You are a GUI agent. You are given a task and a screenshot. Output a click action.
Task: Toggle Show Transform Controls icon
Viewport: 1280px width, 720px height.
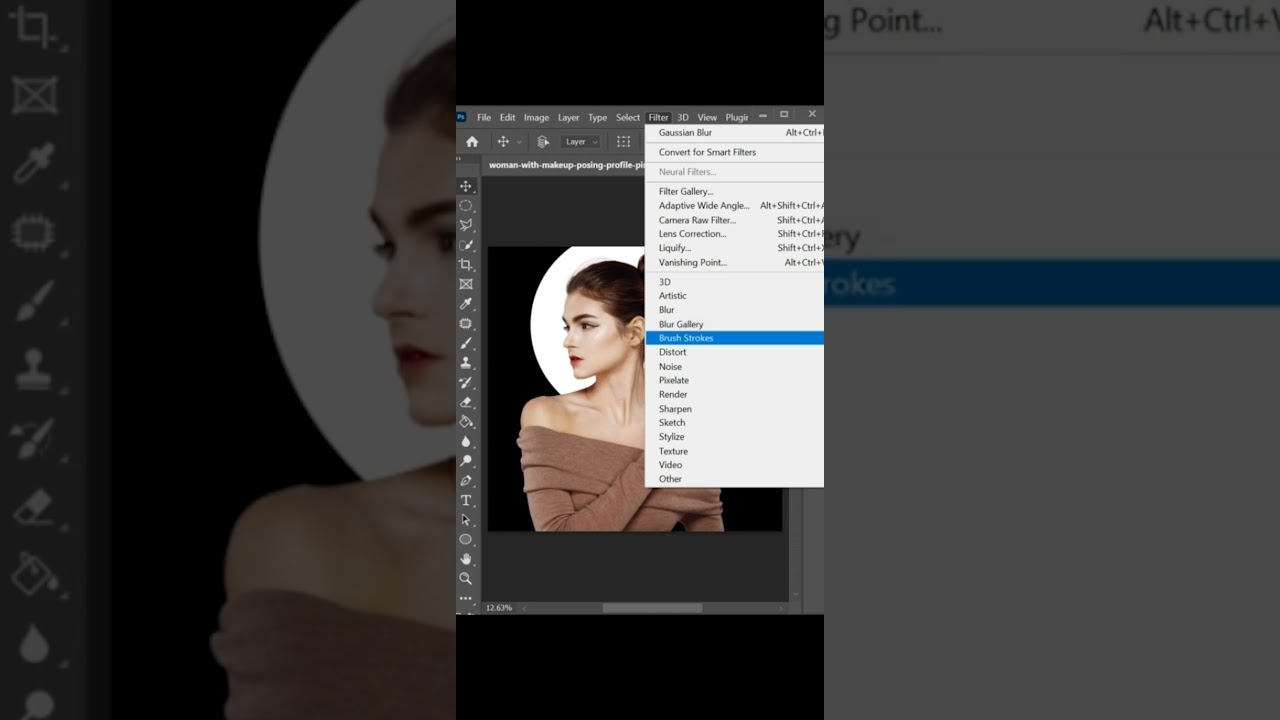tap(623, 142)
